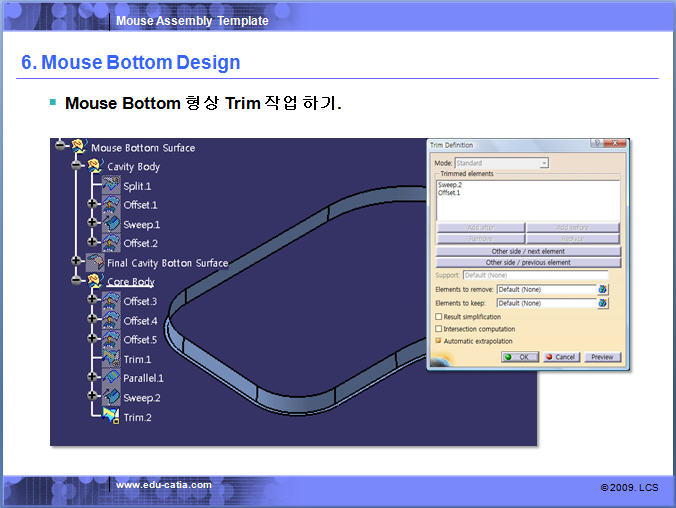Uncheck Automatic extrapolation option
Image resolution: width=676 pixels, height=508 pixels.
[438, 341]
